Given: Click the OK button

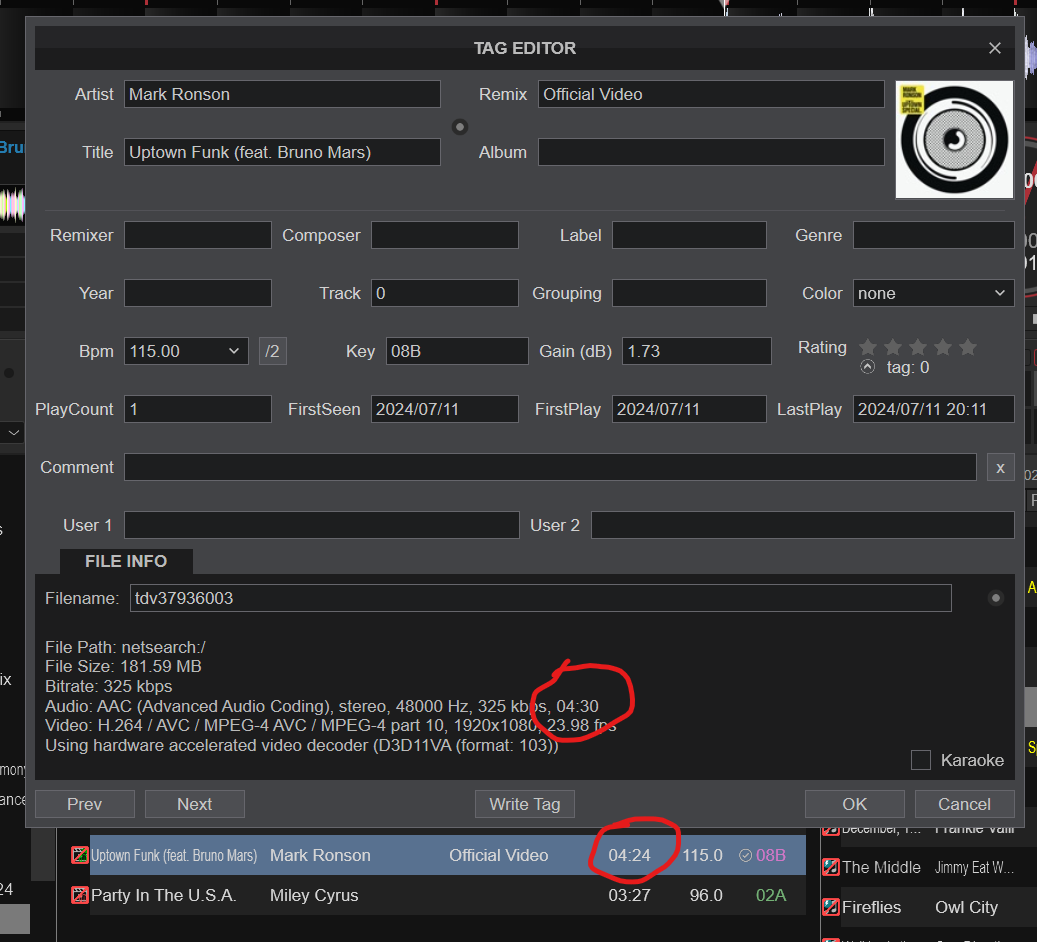Looking at the screenshot, I should pyautogui.click(x=854, y=804).
